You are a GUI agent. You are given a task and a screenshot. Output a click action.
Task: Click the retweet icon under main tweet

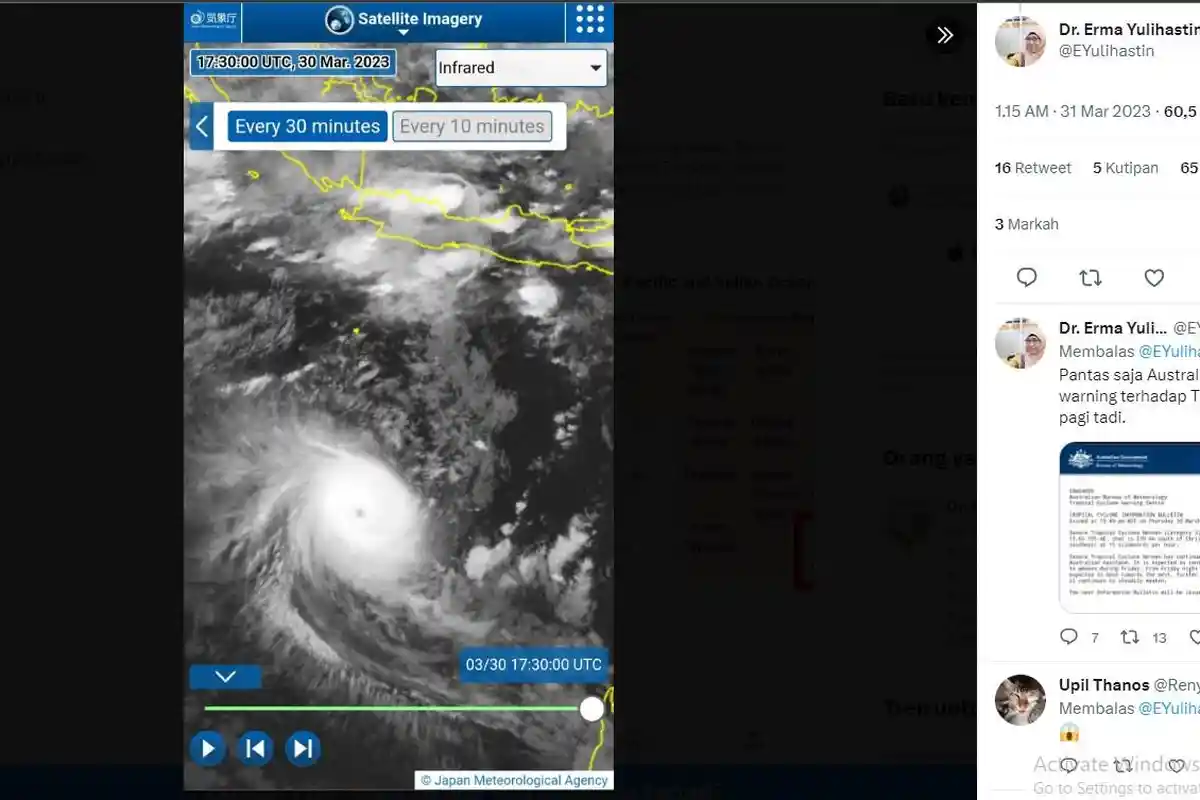click(1090, 278)
